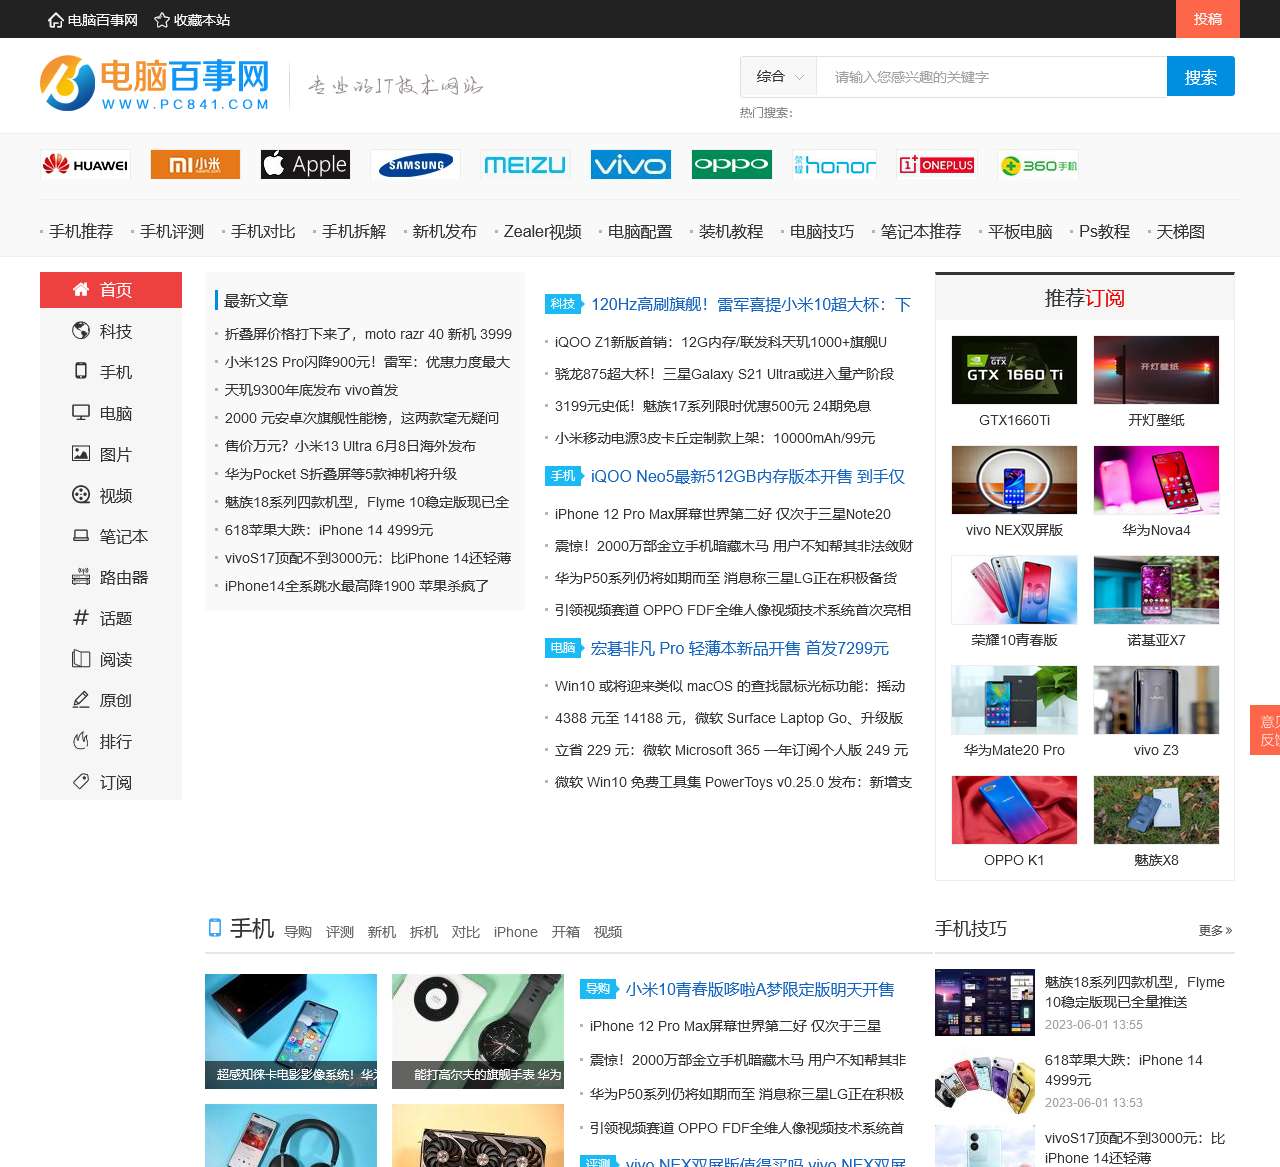Click the orange 投稿 button
This screenshot has height=1167, width=1280.
point(1208,19)
